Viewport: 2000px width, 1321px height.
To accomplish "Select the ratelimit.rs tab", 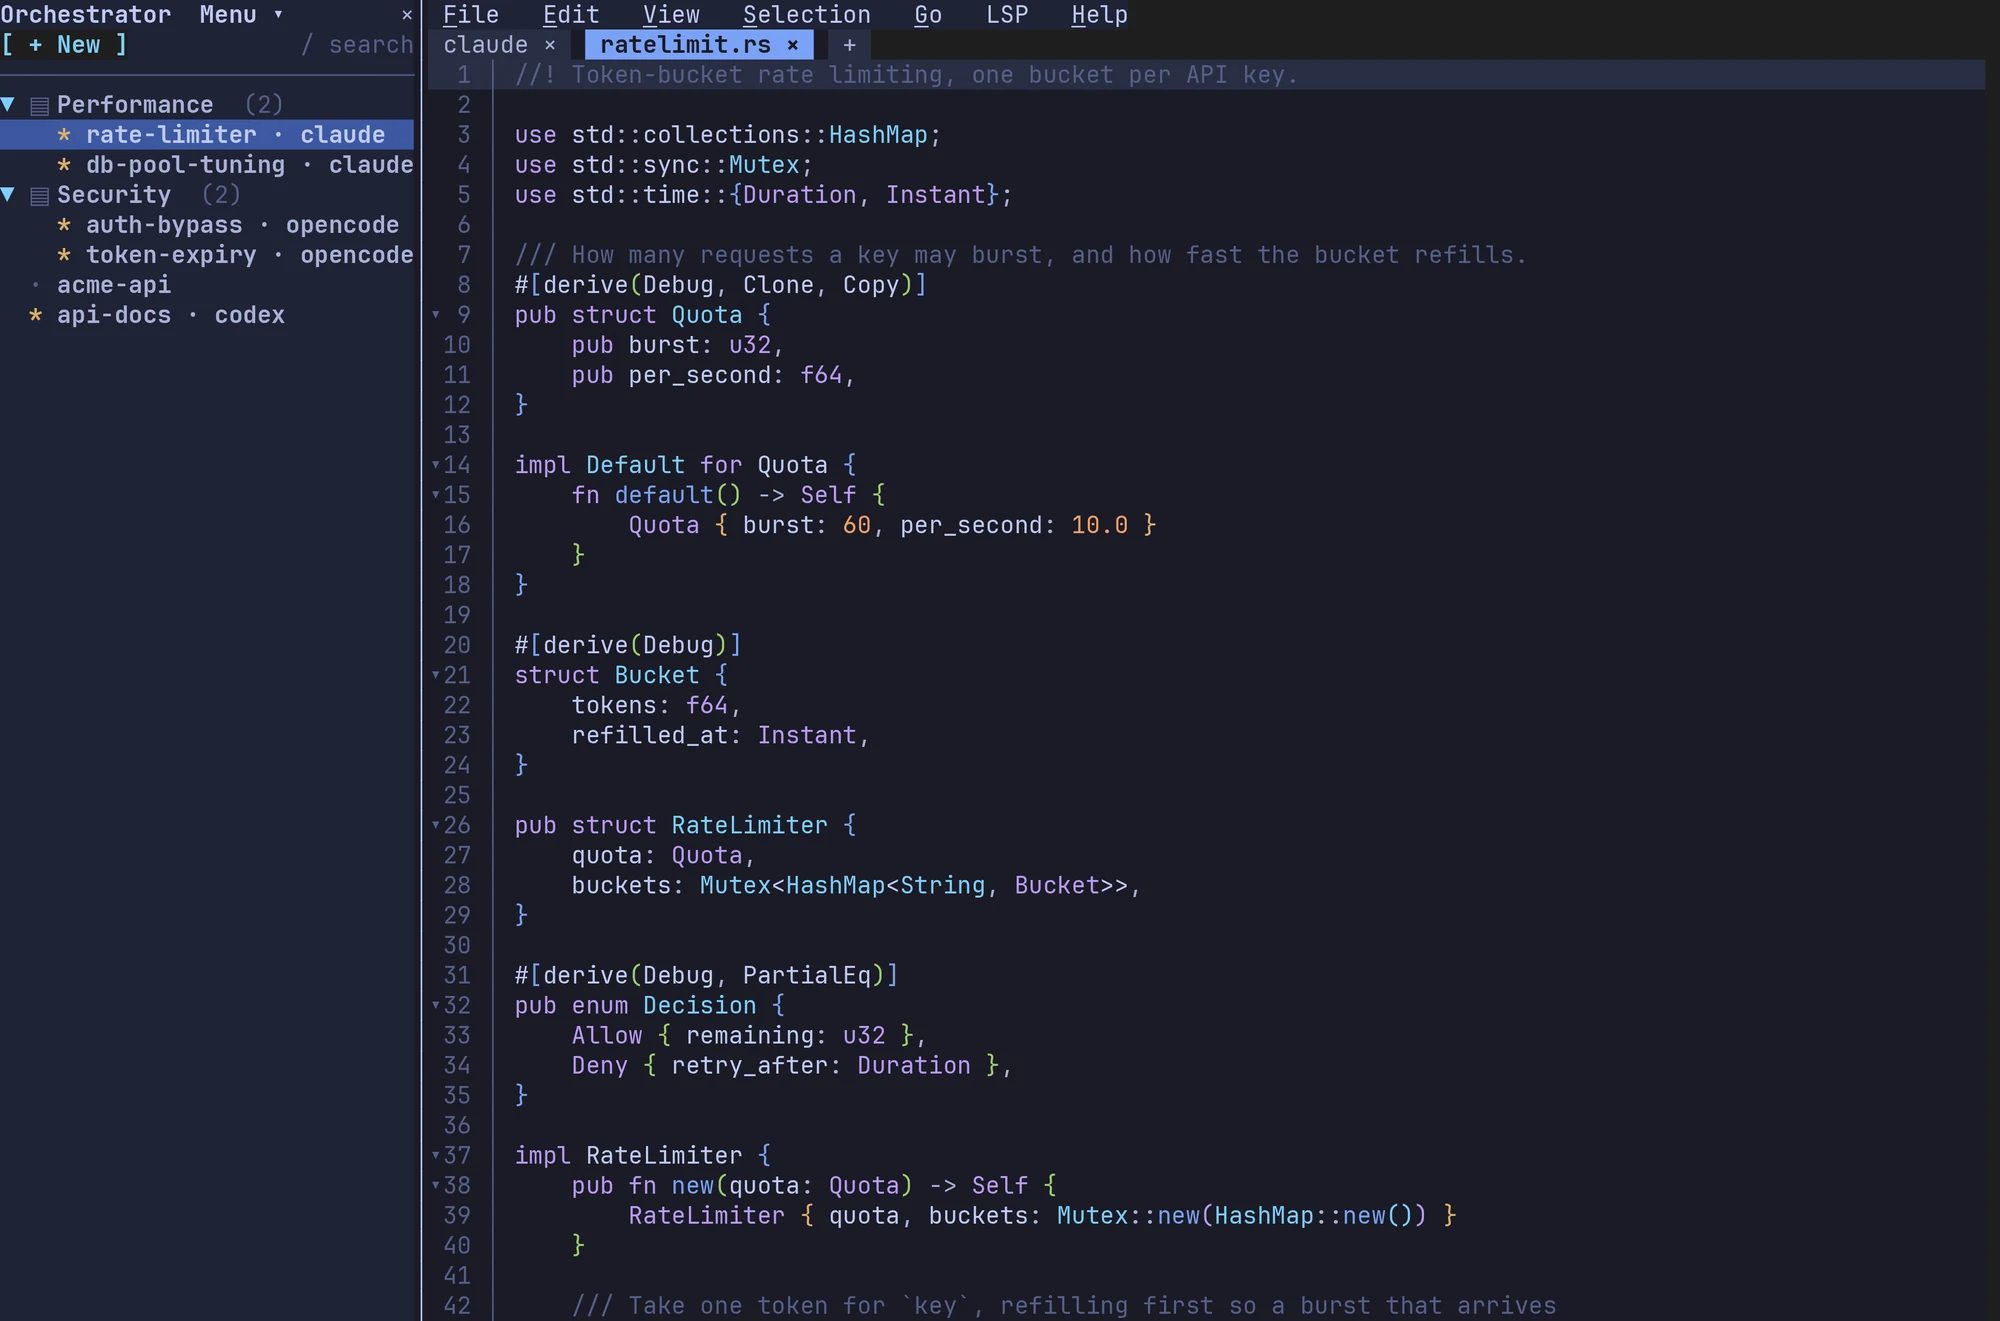I will (686, 45).
